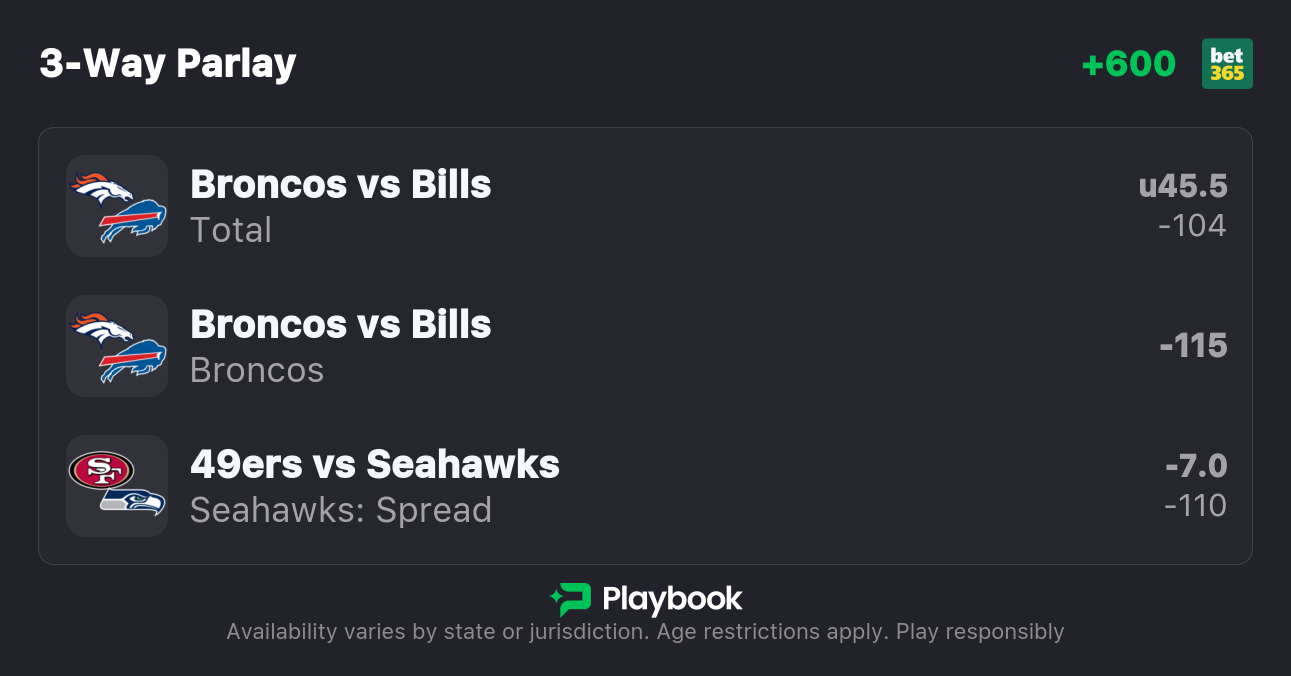Click the bet365 sportsbook logo
Viewport: 1291px width, 676px height.
[1227, 64]
